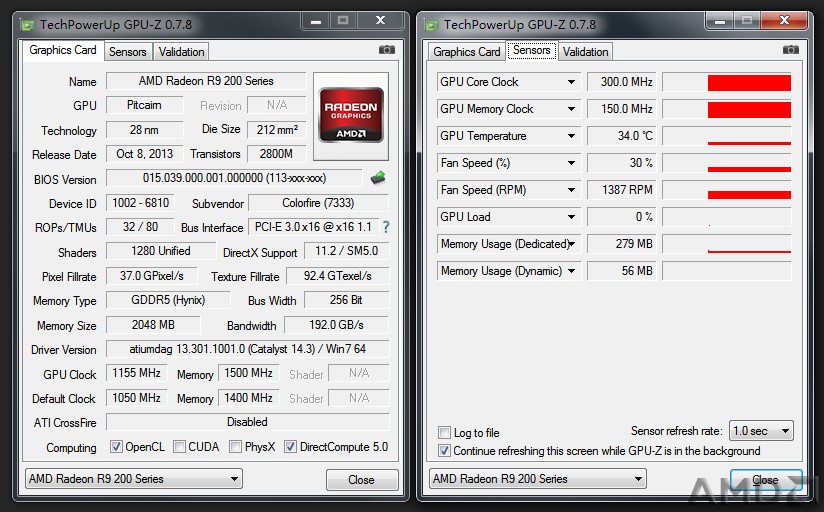Screen dimensions: 824x512
Task: Open GPU selector dropdown in left window
Action: tap(133, 479)
